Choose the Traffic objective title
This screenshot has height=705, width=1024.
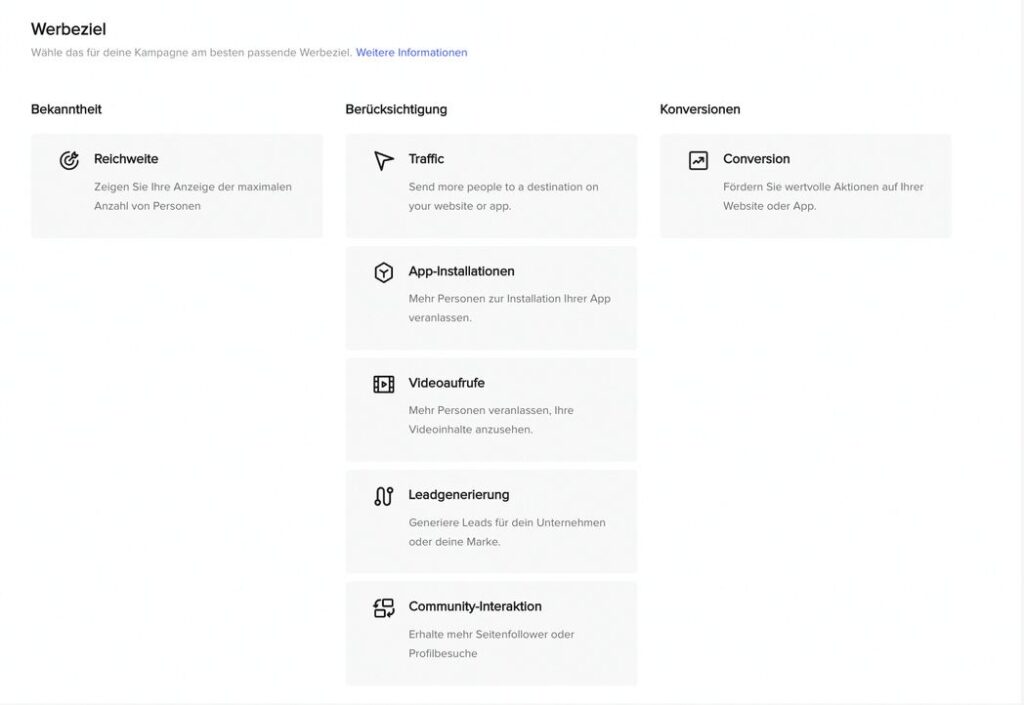click(426, 159)
